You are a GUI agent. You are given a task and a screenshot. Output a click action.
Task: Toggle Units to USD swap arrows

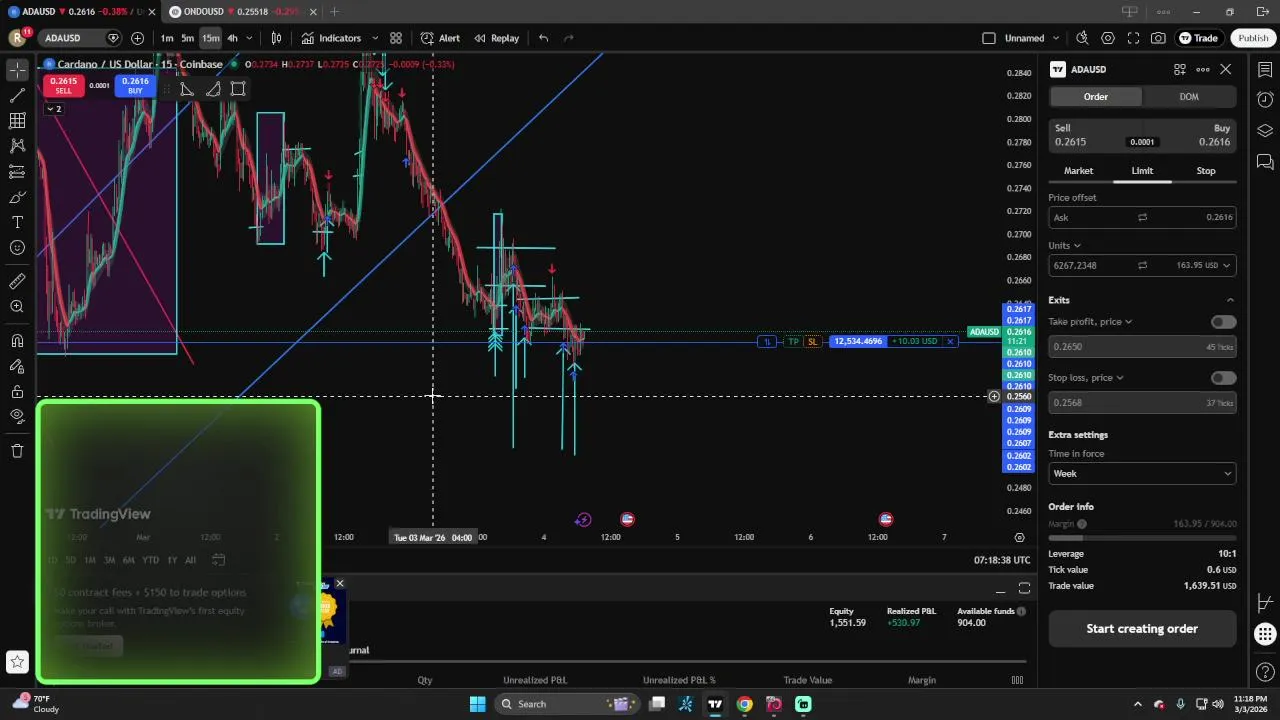(x=1142, y=265)
